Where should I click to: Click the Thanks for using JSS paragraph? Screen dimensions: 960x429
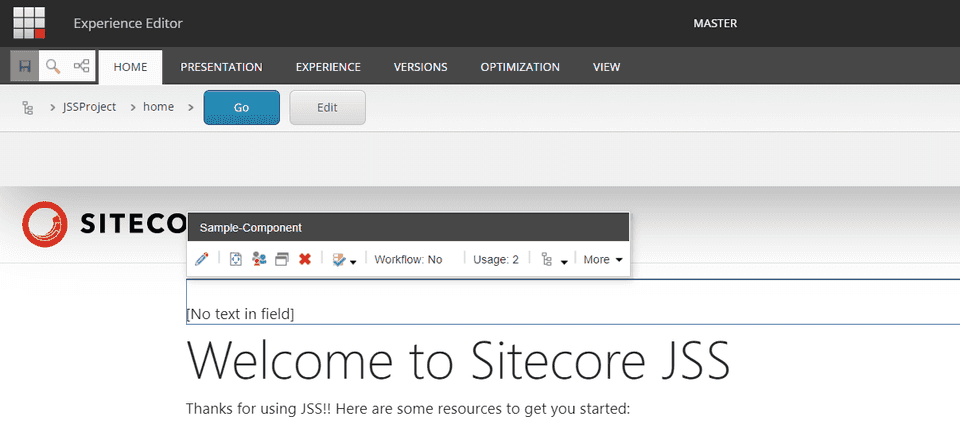(x=408, y=409)
